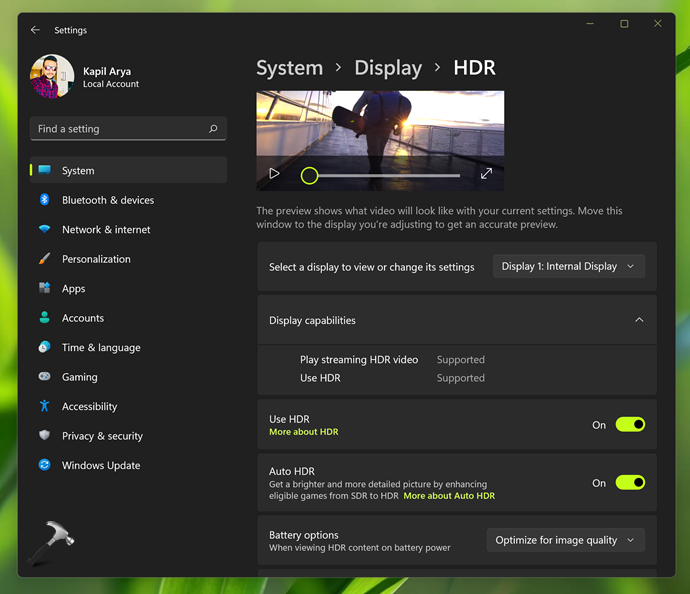Viewport: 690px width, 594px height.
Task: Open the Privacy & security section
Action: (101, 436)
